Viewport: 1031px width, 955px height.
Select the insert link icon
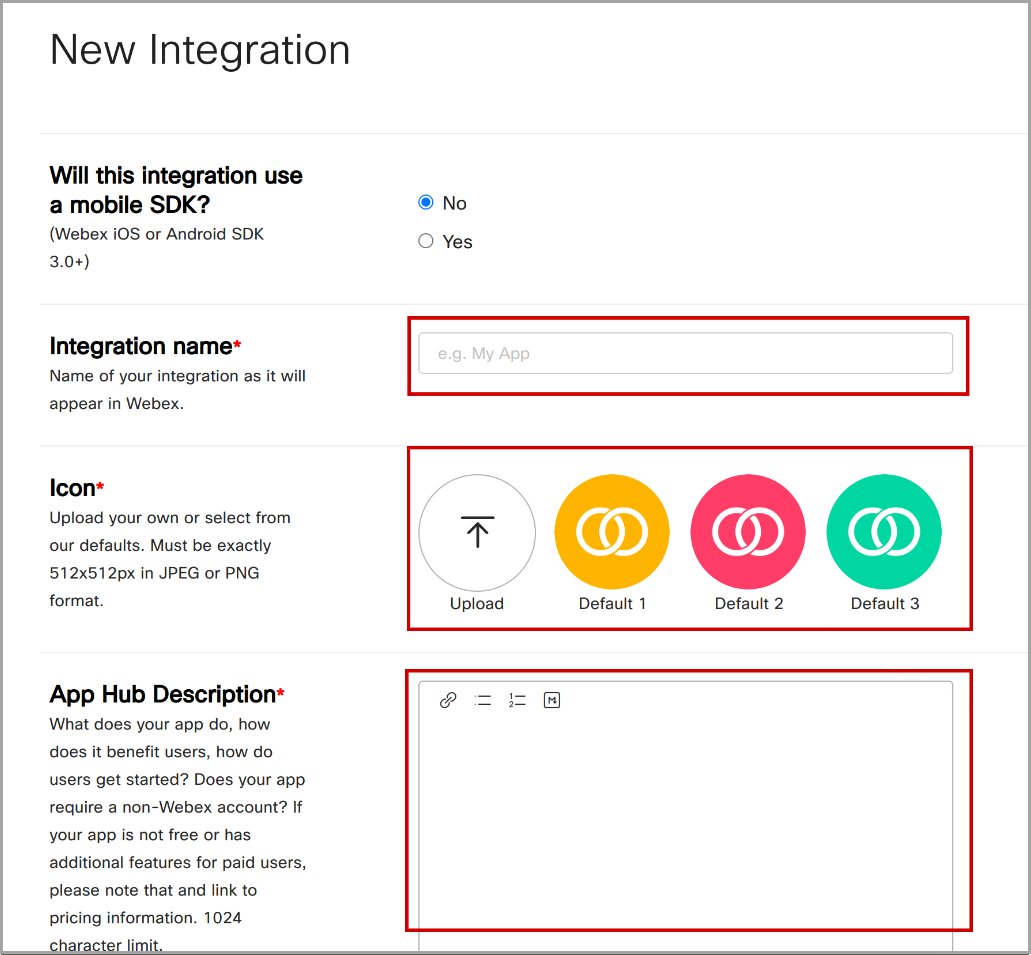click(448, 700)
